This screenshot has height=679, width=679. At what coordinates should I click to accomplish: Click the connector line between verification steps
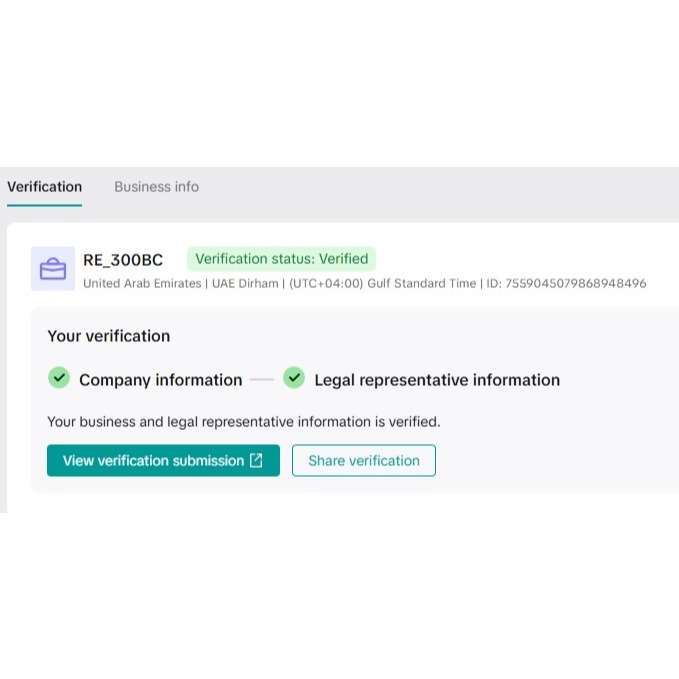262,380
